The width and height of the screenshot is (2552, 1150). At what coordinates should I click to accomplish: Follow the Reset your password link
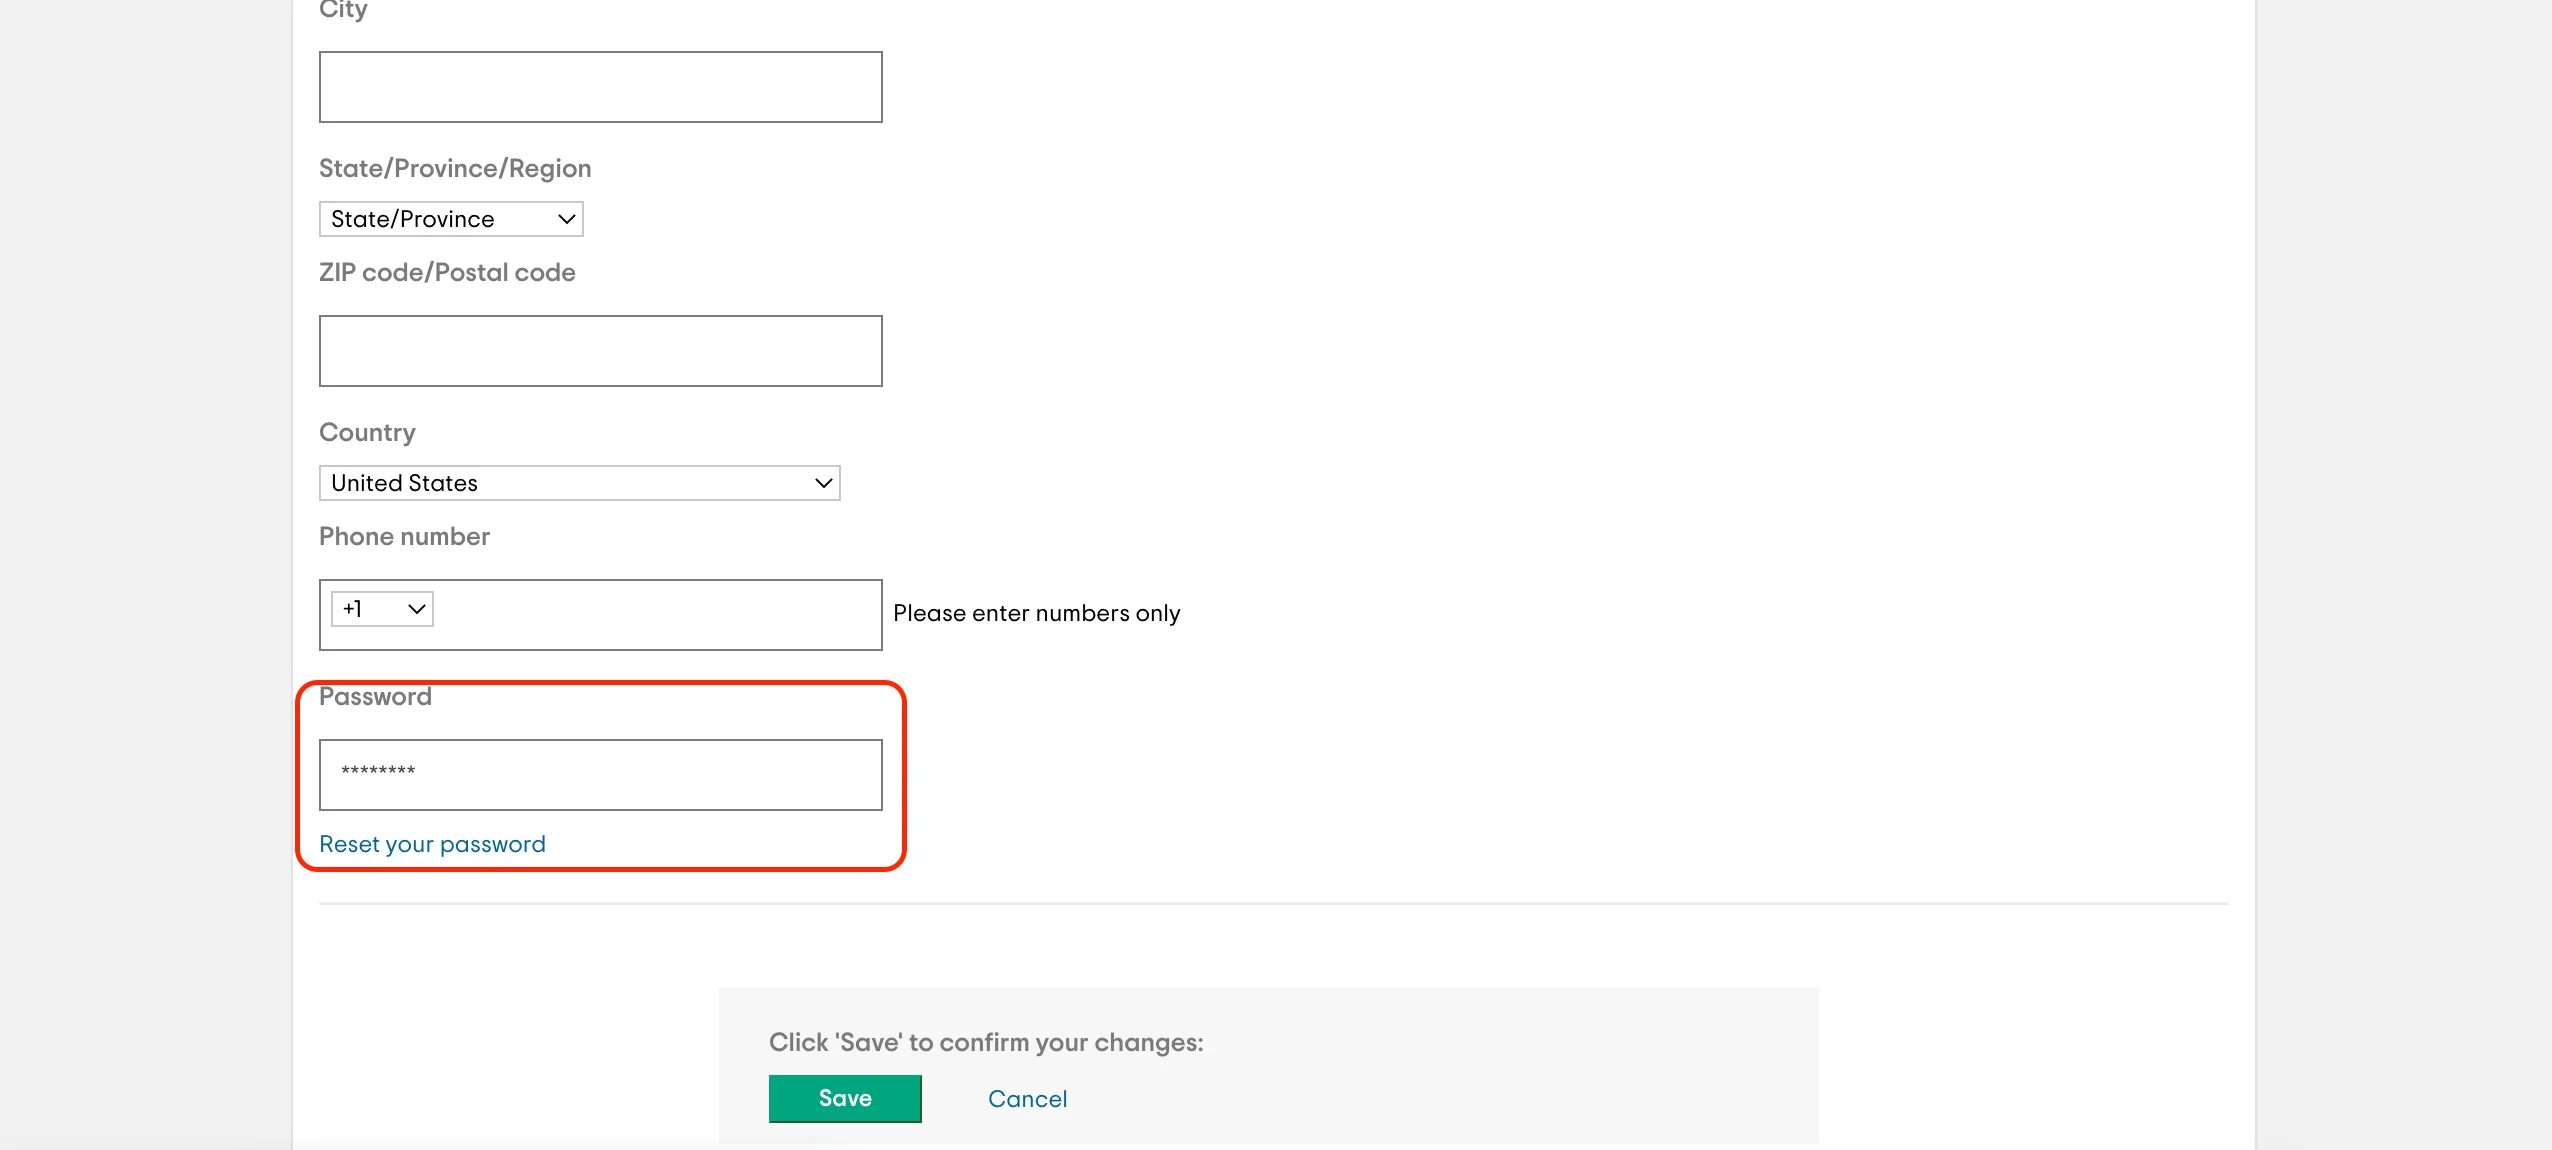click(432, 844)
